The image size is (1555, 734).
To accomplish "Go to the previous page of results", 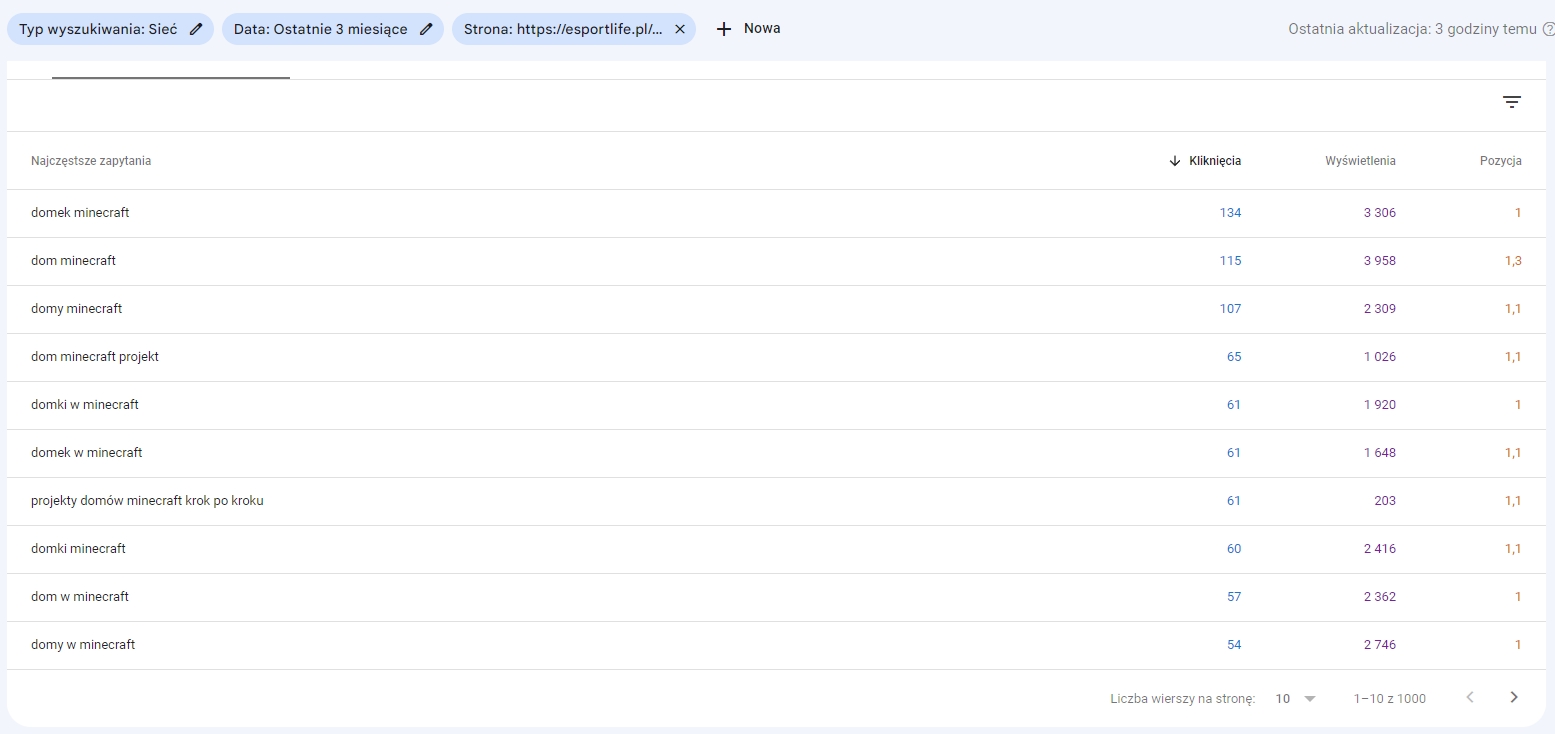I will tap(1470, 697).
